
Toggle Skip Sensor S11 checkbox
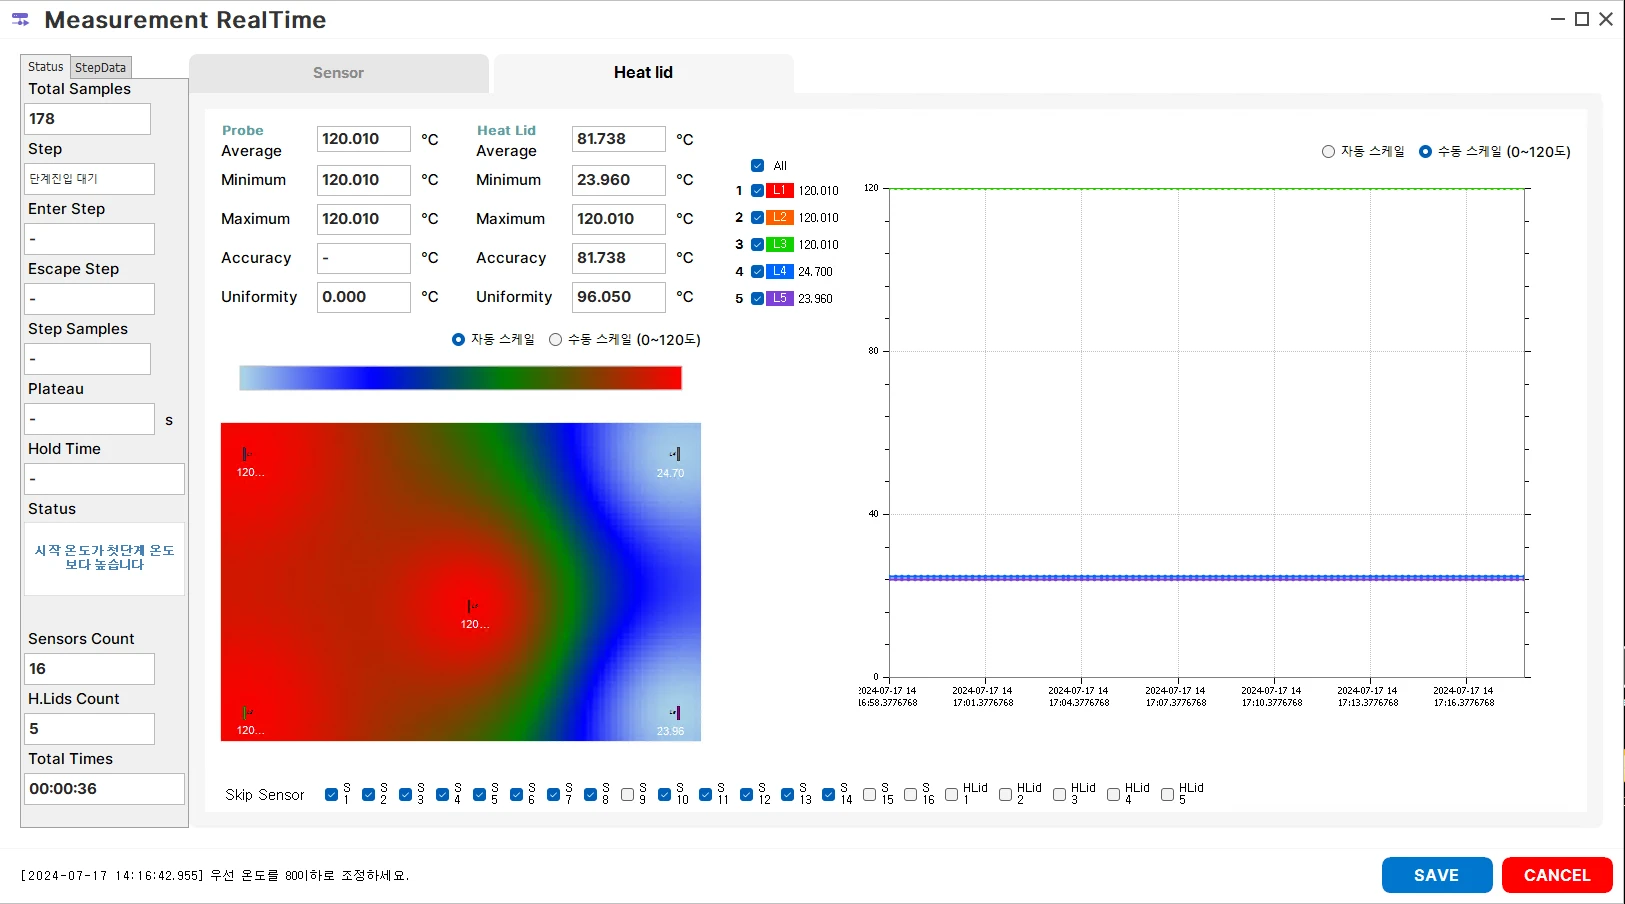(705, 795)
